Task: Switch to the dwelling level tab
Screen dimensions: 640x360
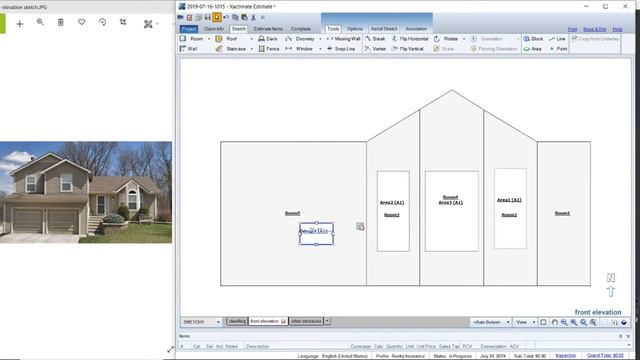Action: click(x=237, y=321)
